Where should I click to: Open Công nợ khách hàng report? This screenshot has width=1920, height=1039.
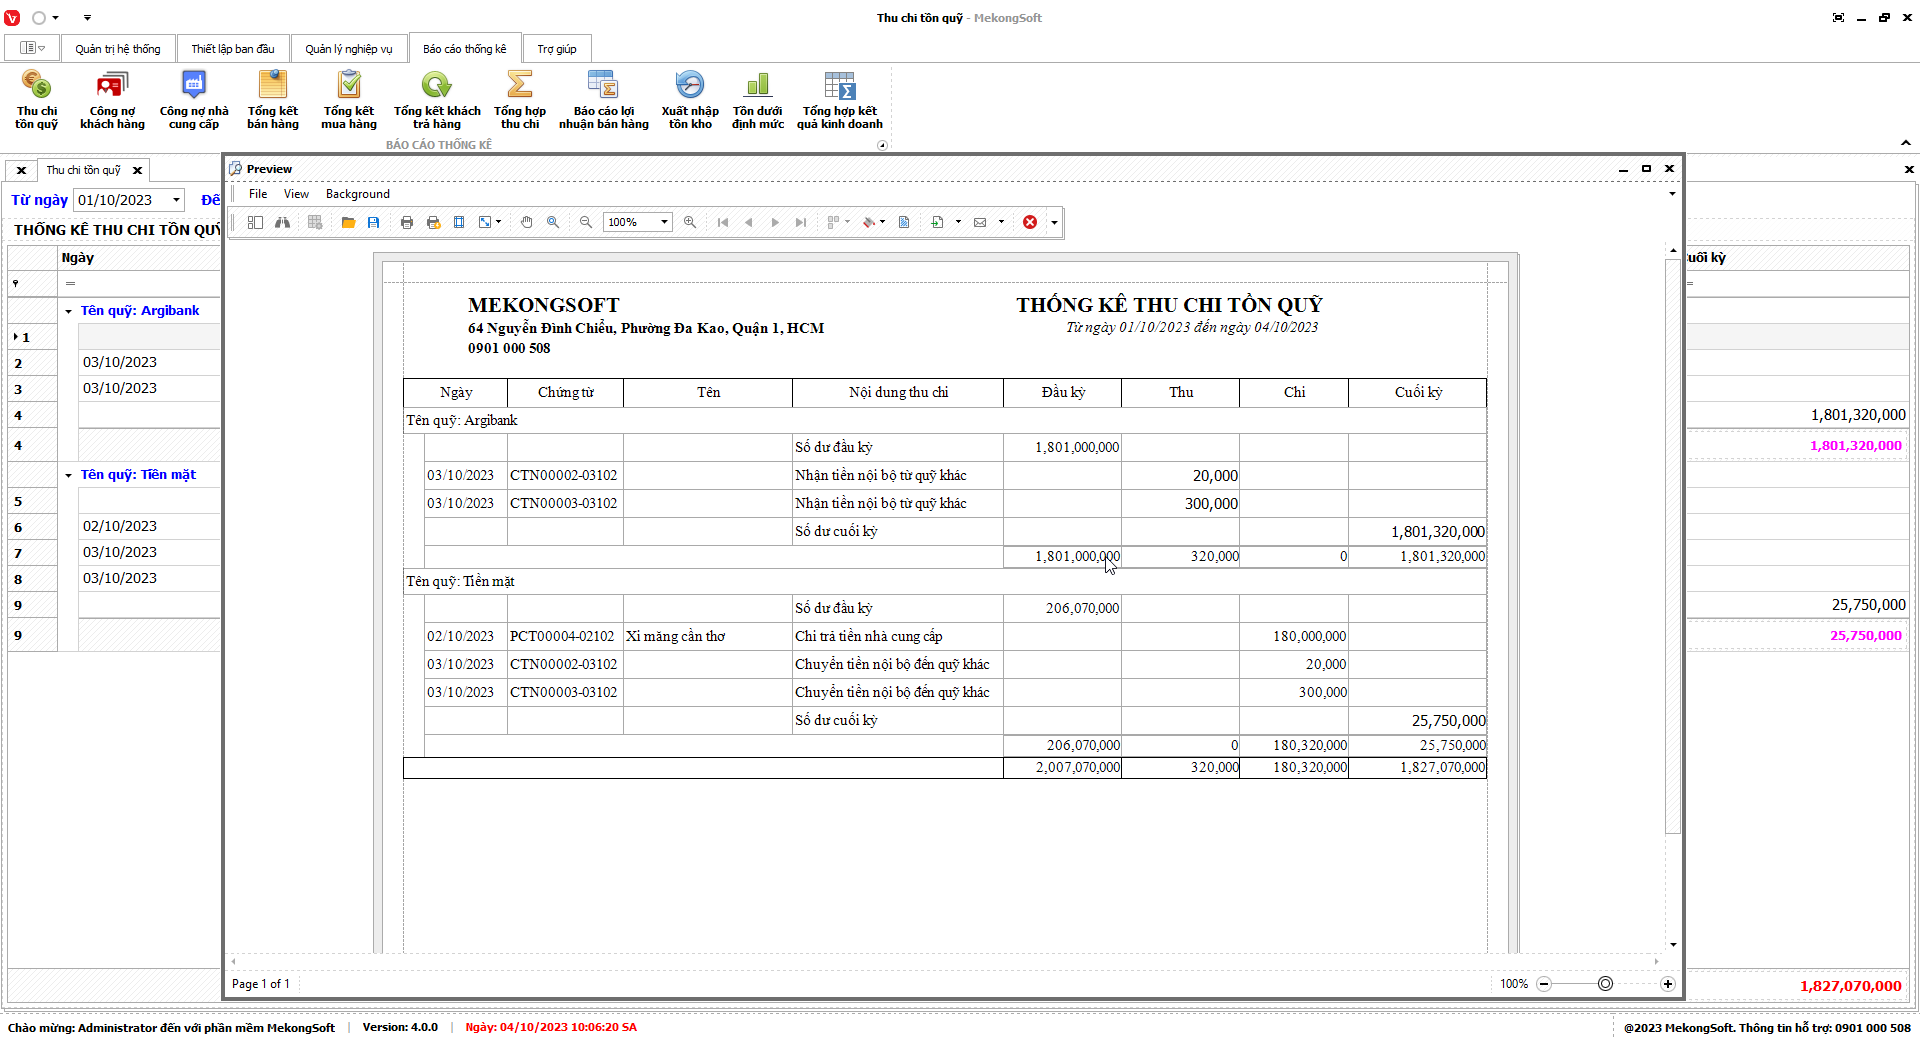[112, 101]
